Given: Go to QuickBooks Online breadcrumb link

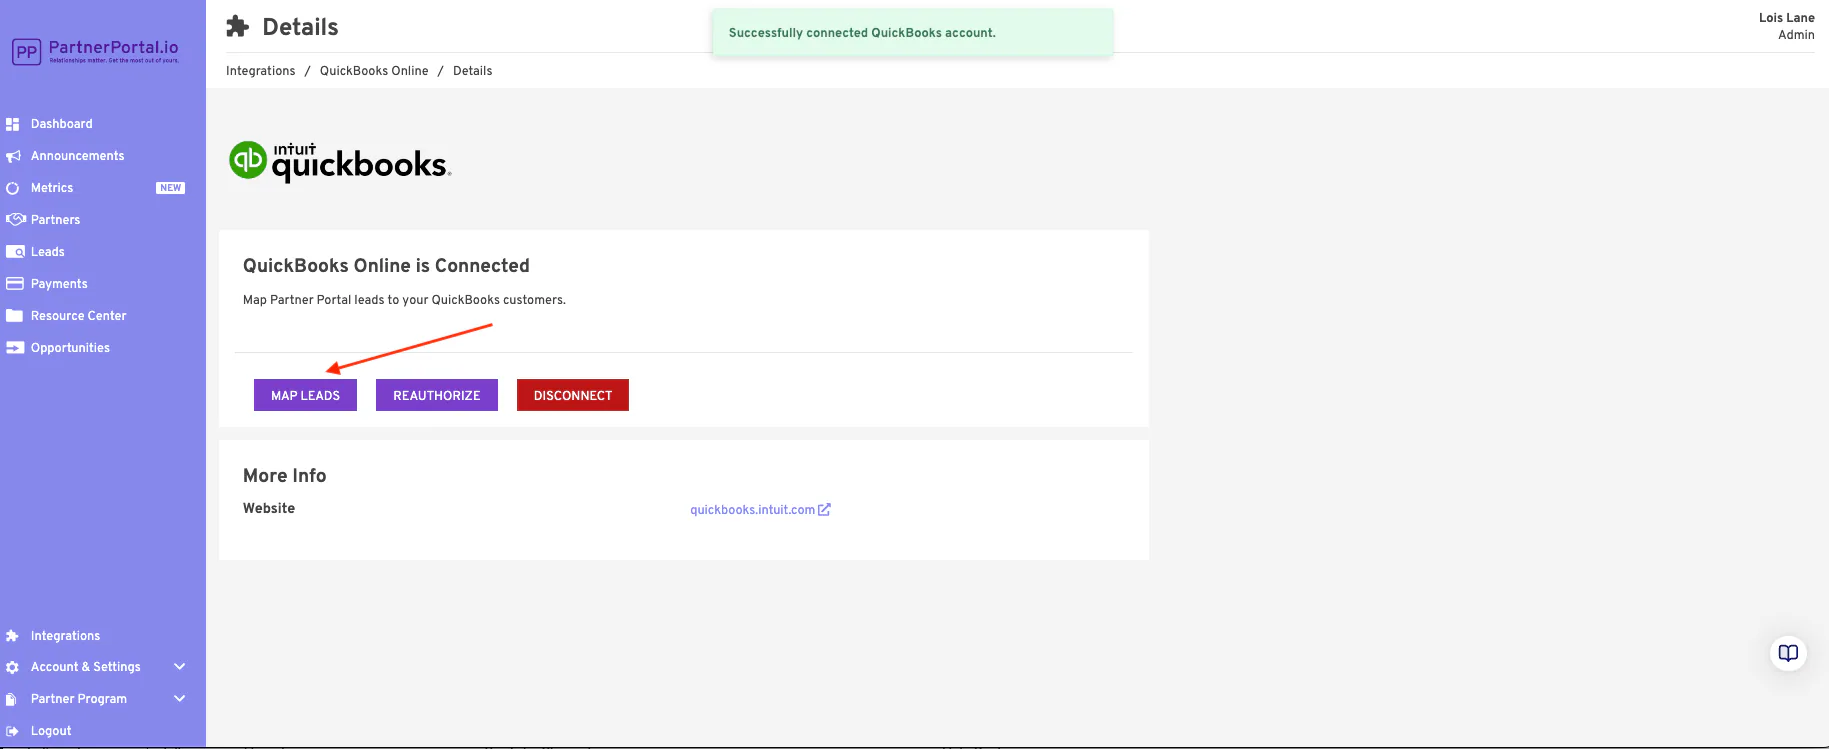Looking at the screenshot, I should click(374, 71).
